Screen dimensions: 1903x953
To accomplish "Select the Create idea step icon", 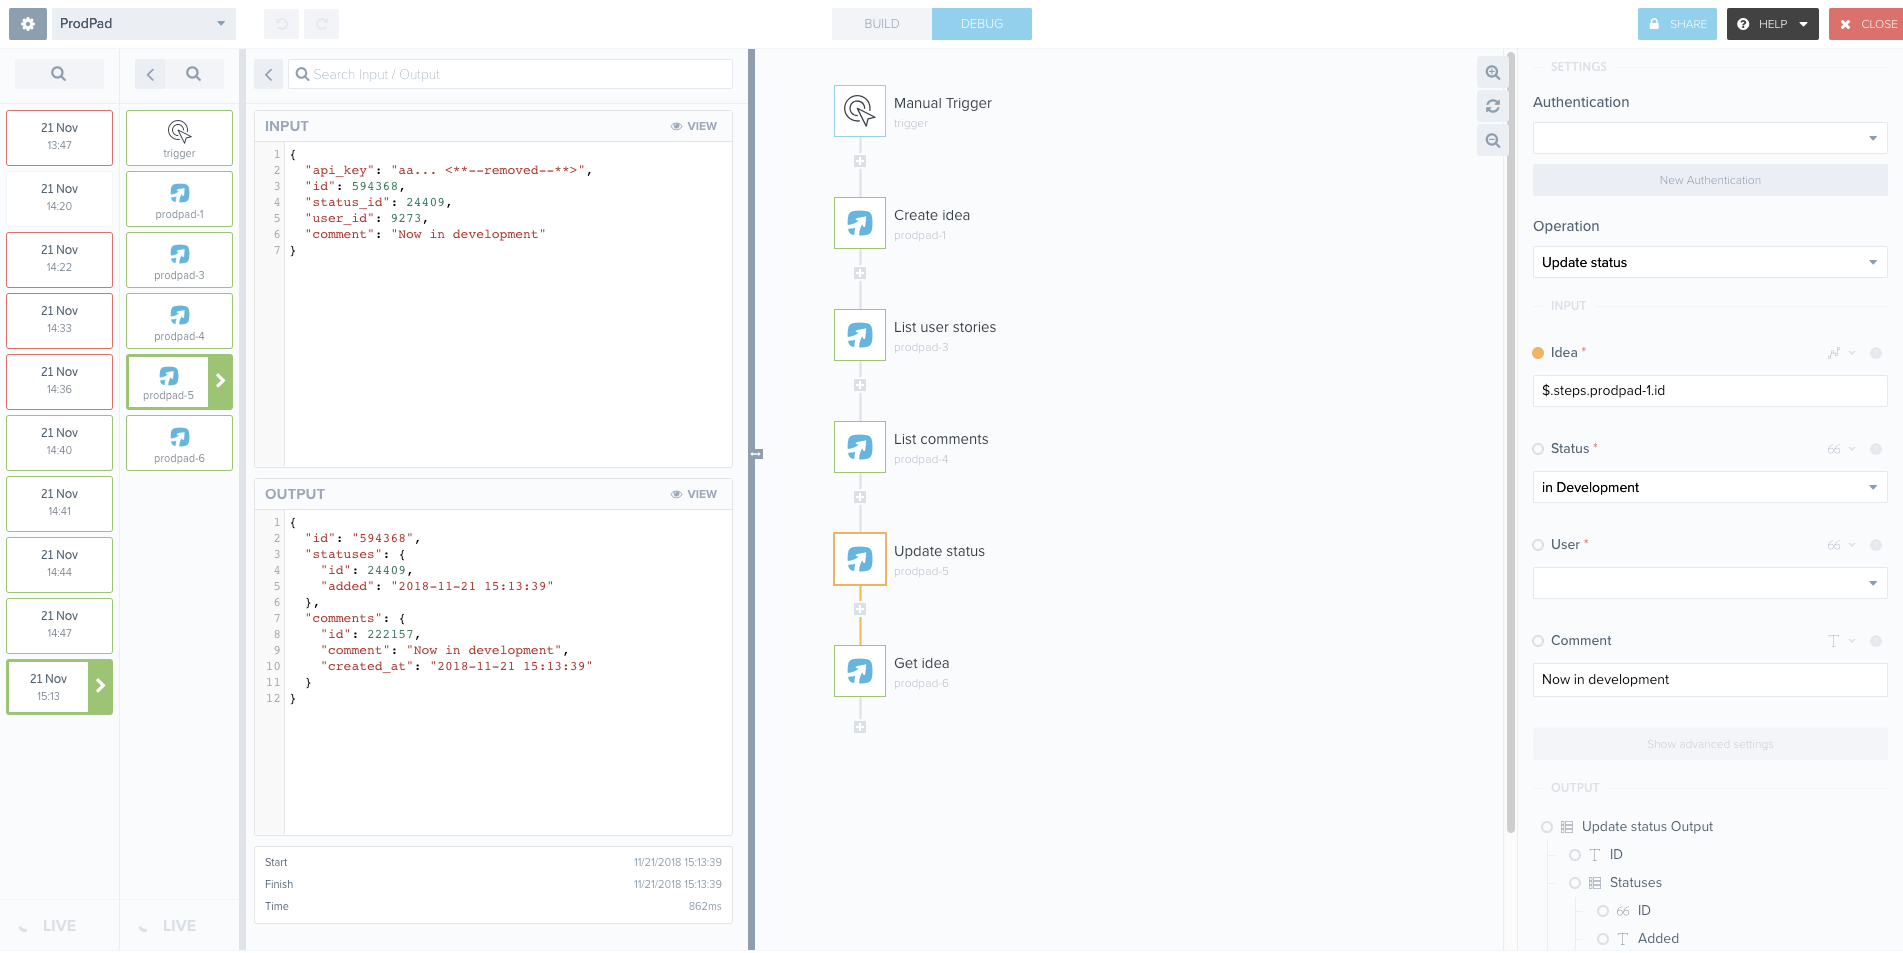I will (x=858, y=223).
